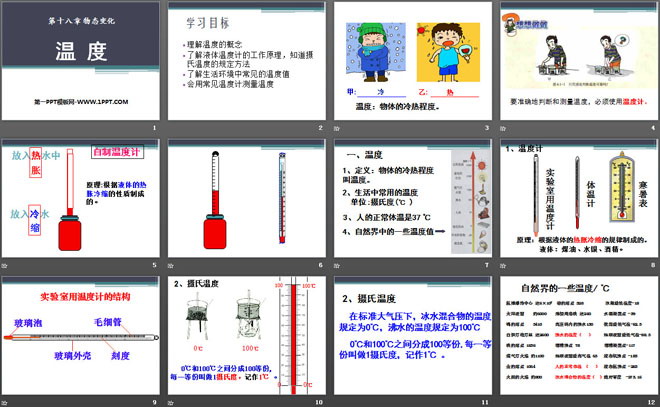Select the title slide named 温度
Viewport: 660px width, 407px height.
80,62
